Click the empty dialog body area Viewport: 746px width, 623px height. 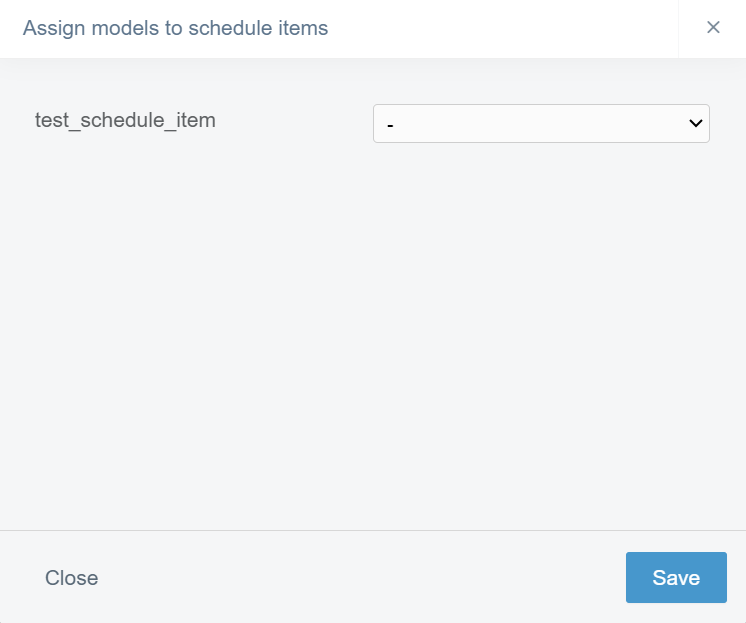tap(372, 340)
